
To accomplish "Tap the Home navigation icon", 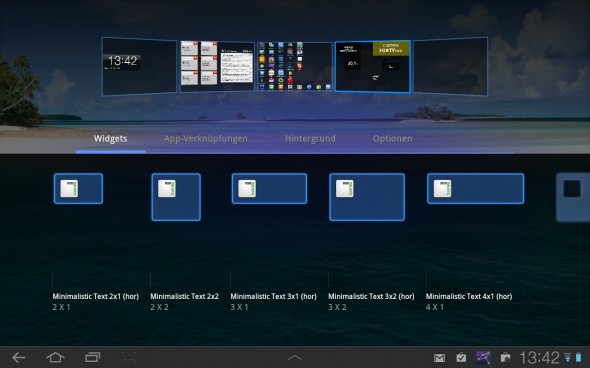I will [55, 357].
